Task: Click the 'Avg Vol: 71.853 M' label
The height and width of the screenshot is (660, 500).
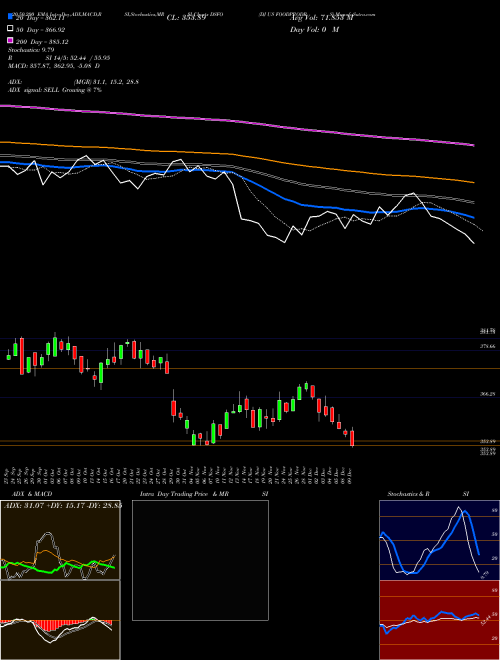Action: tap(322, 18)
